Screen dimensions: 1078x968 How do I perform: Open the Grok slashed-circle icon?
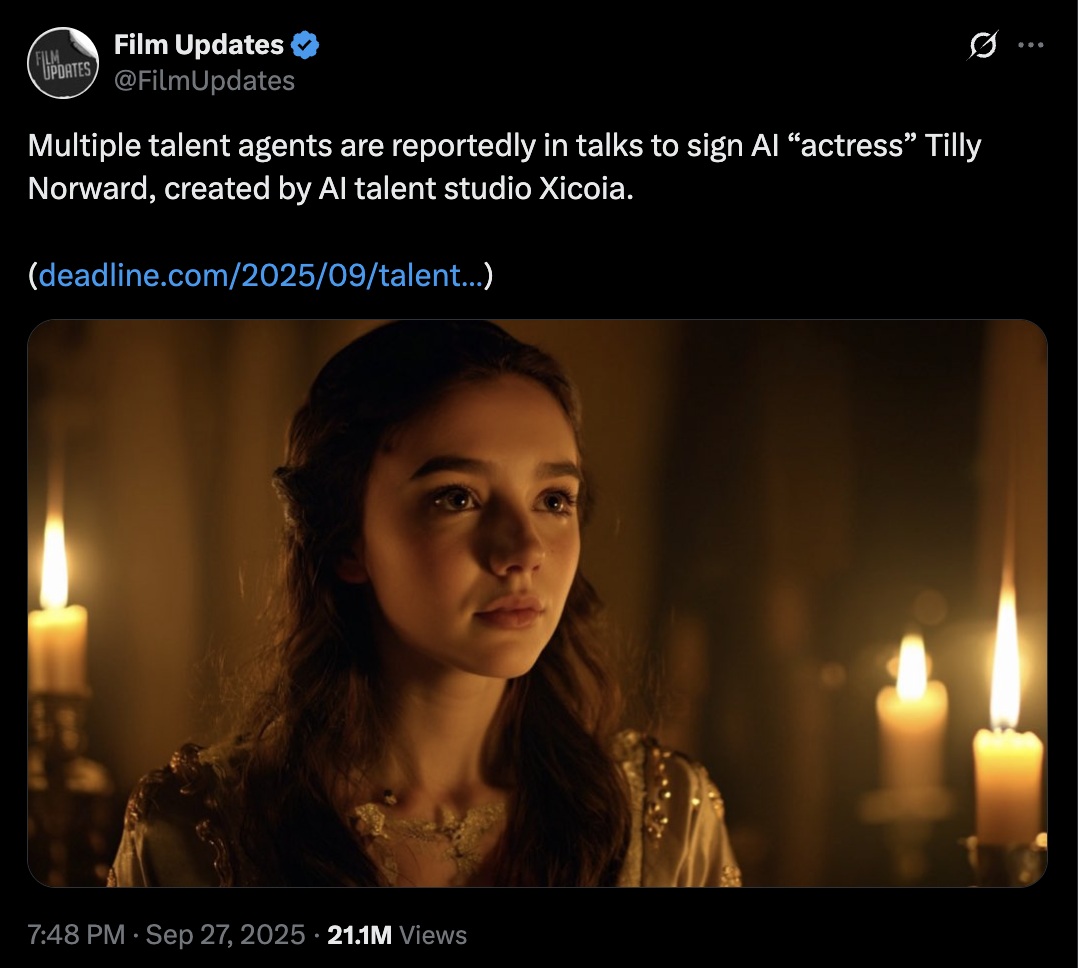click(986, 47)
